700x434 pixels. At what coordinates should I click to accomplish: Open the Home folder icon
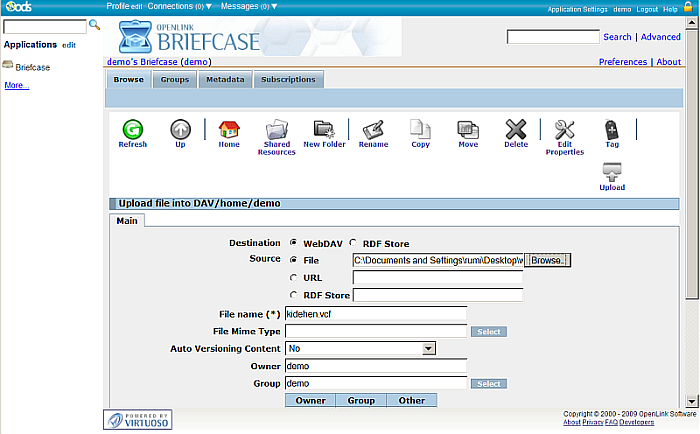point(229,130)
